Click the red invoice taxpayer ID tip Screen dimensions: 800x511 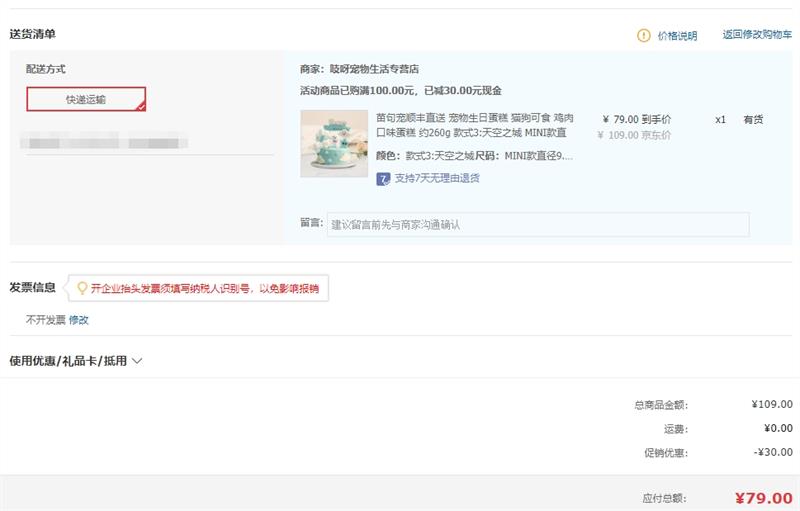(x=204, y=289)
